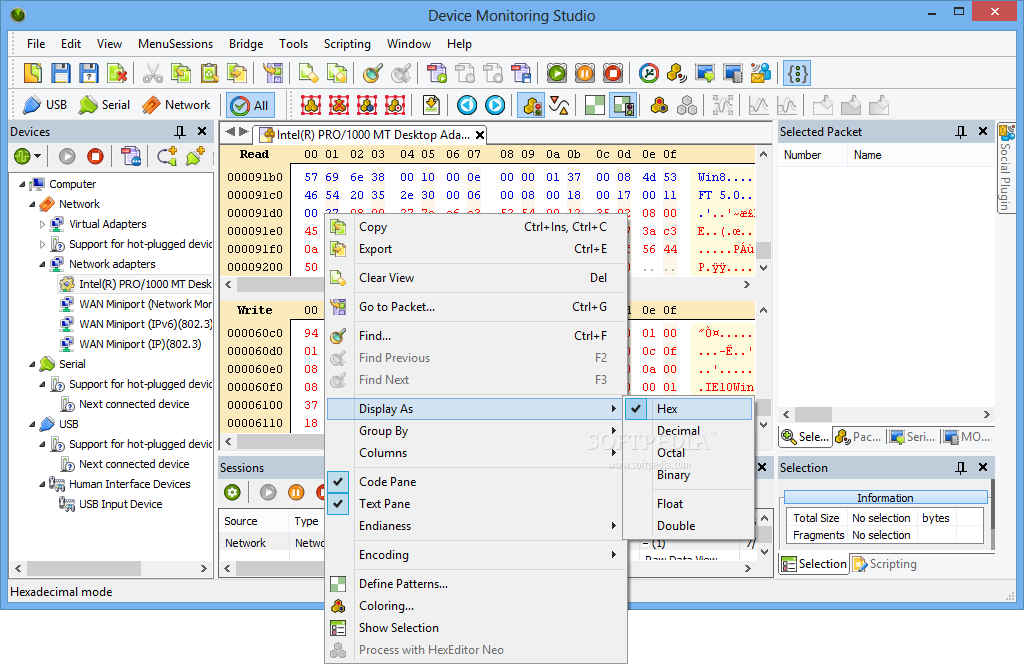Click the green icon in Devices panel toolbar
1024x664 pixels.
[22, 156]
